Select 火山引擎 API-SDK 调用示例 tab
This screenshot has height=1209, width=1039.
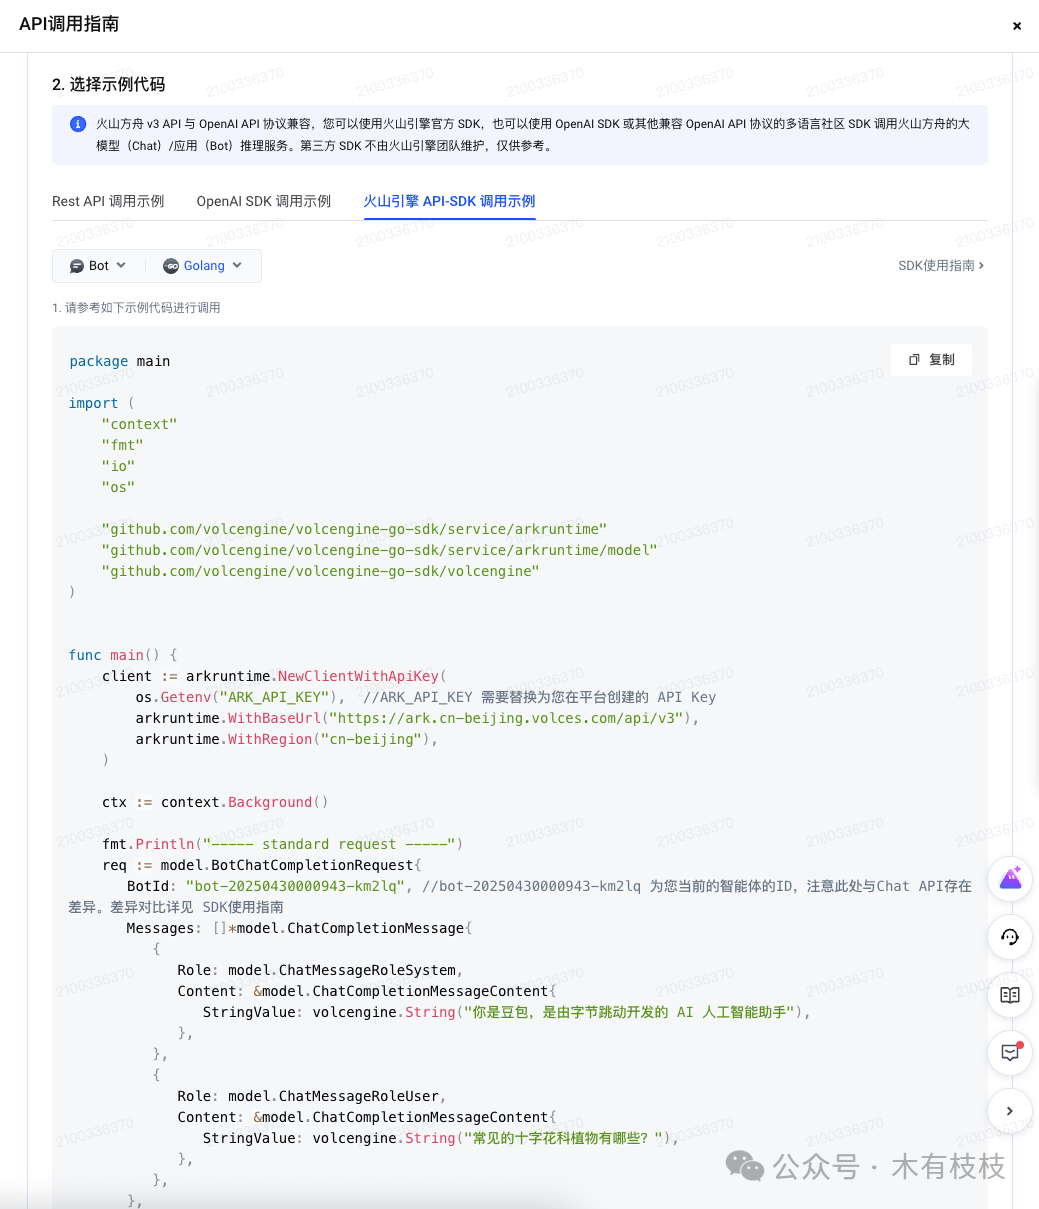coord(449,201)
